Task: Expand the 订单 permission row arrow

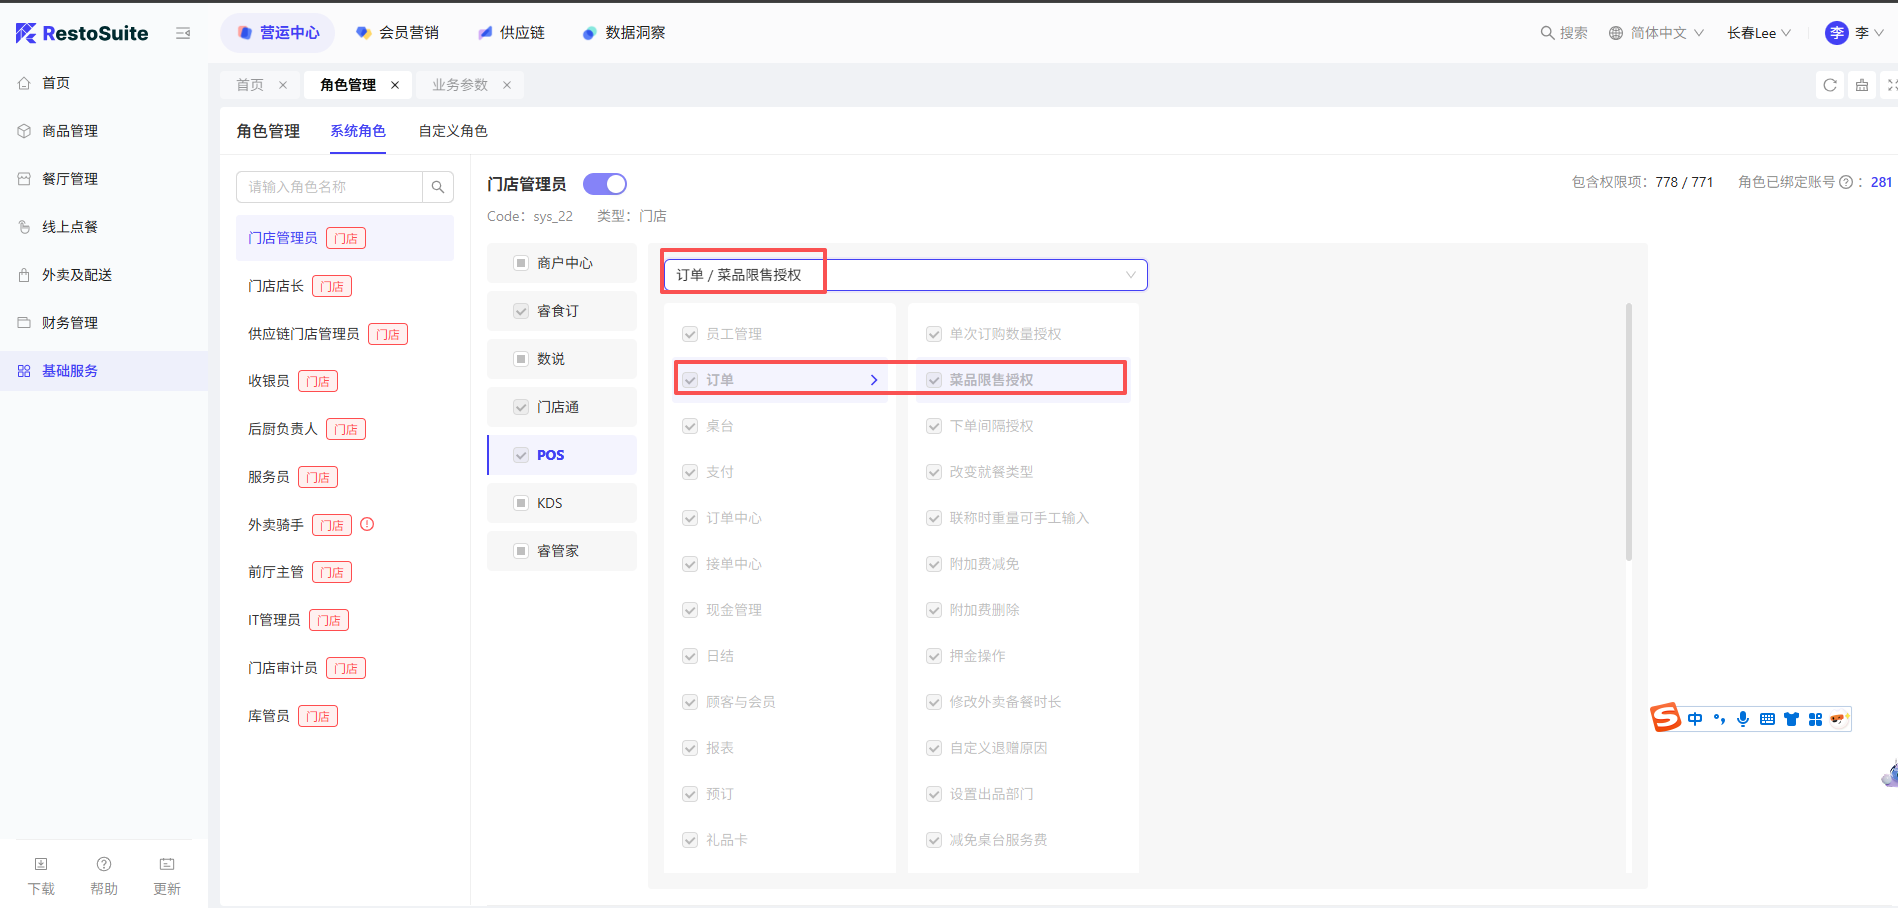Action: click(x=873, y=380)
